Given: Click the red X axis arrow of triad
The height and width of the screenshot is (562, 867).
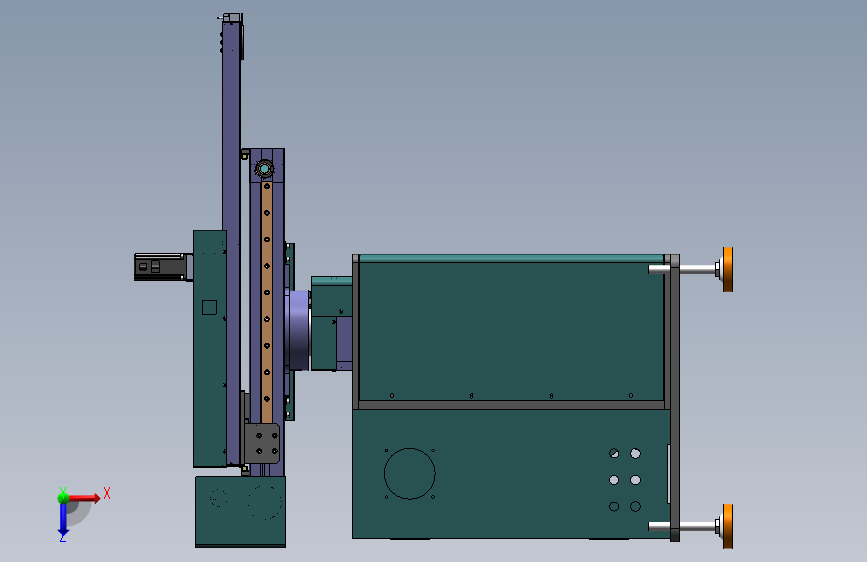Looking at the screenshot, I should 85,498.
